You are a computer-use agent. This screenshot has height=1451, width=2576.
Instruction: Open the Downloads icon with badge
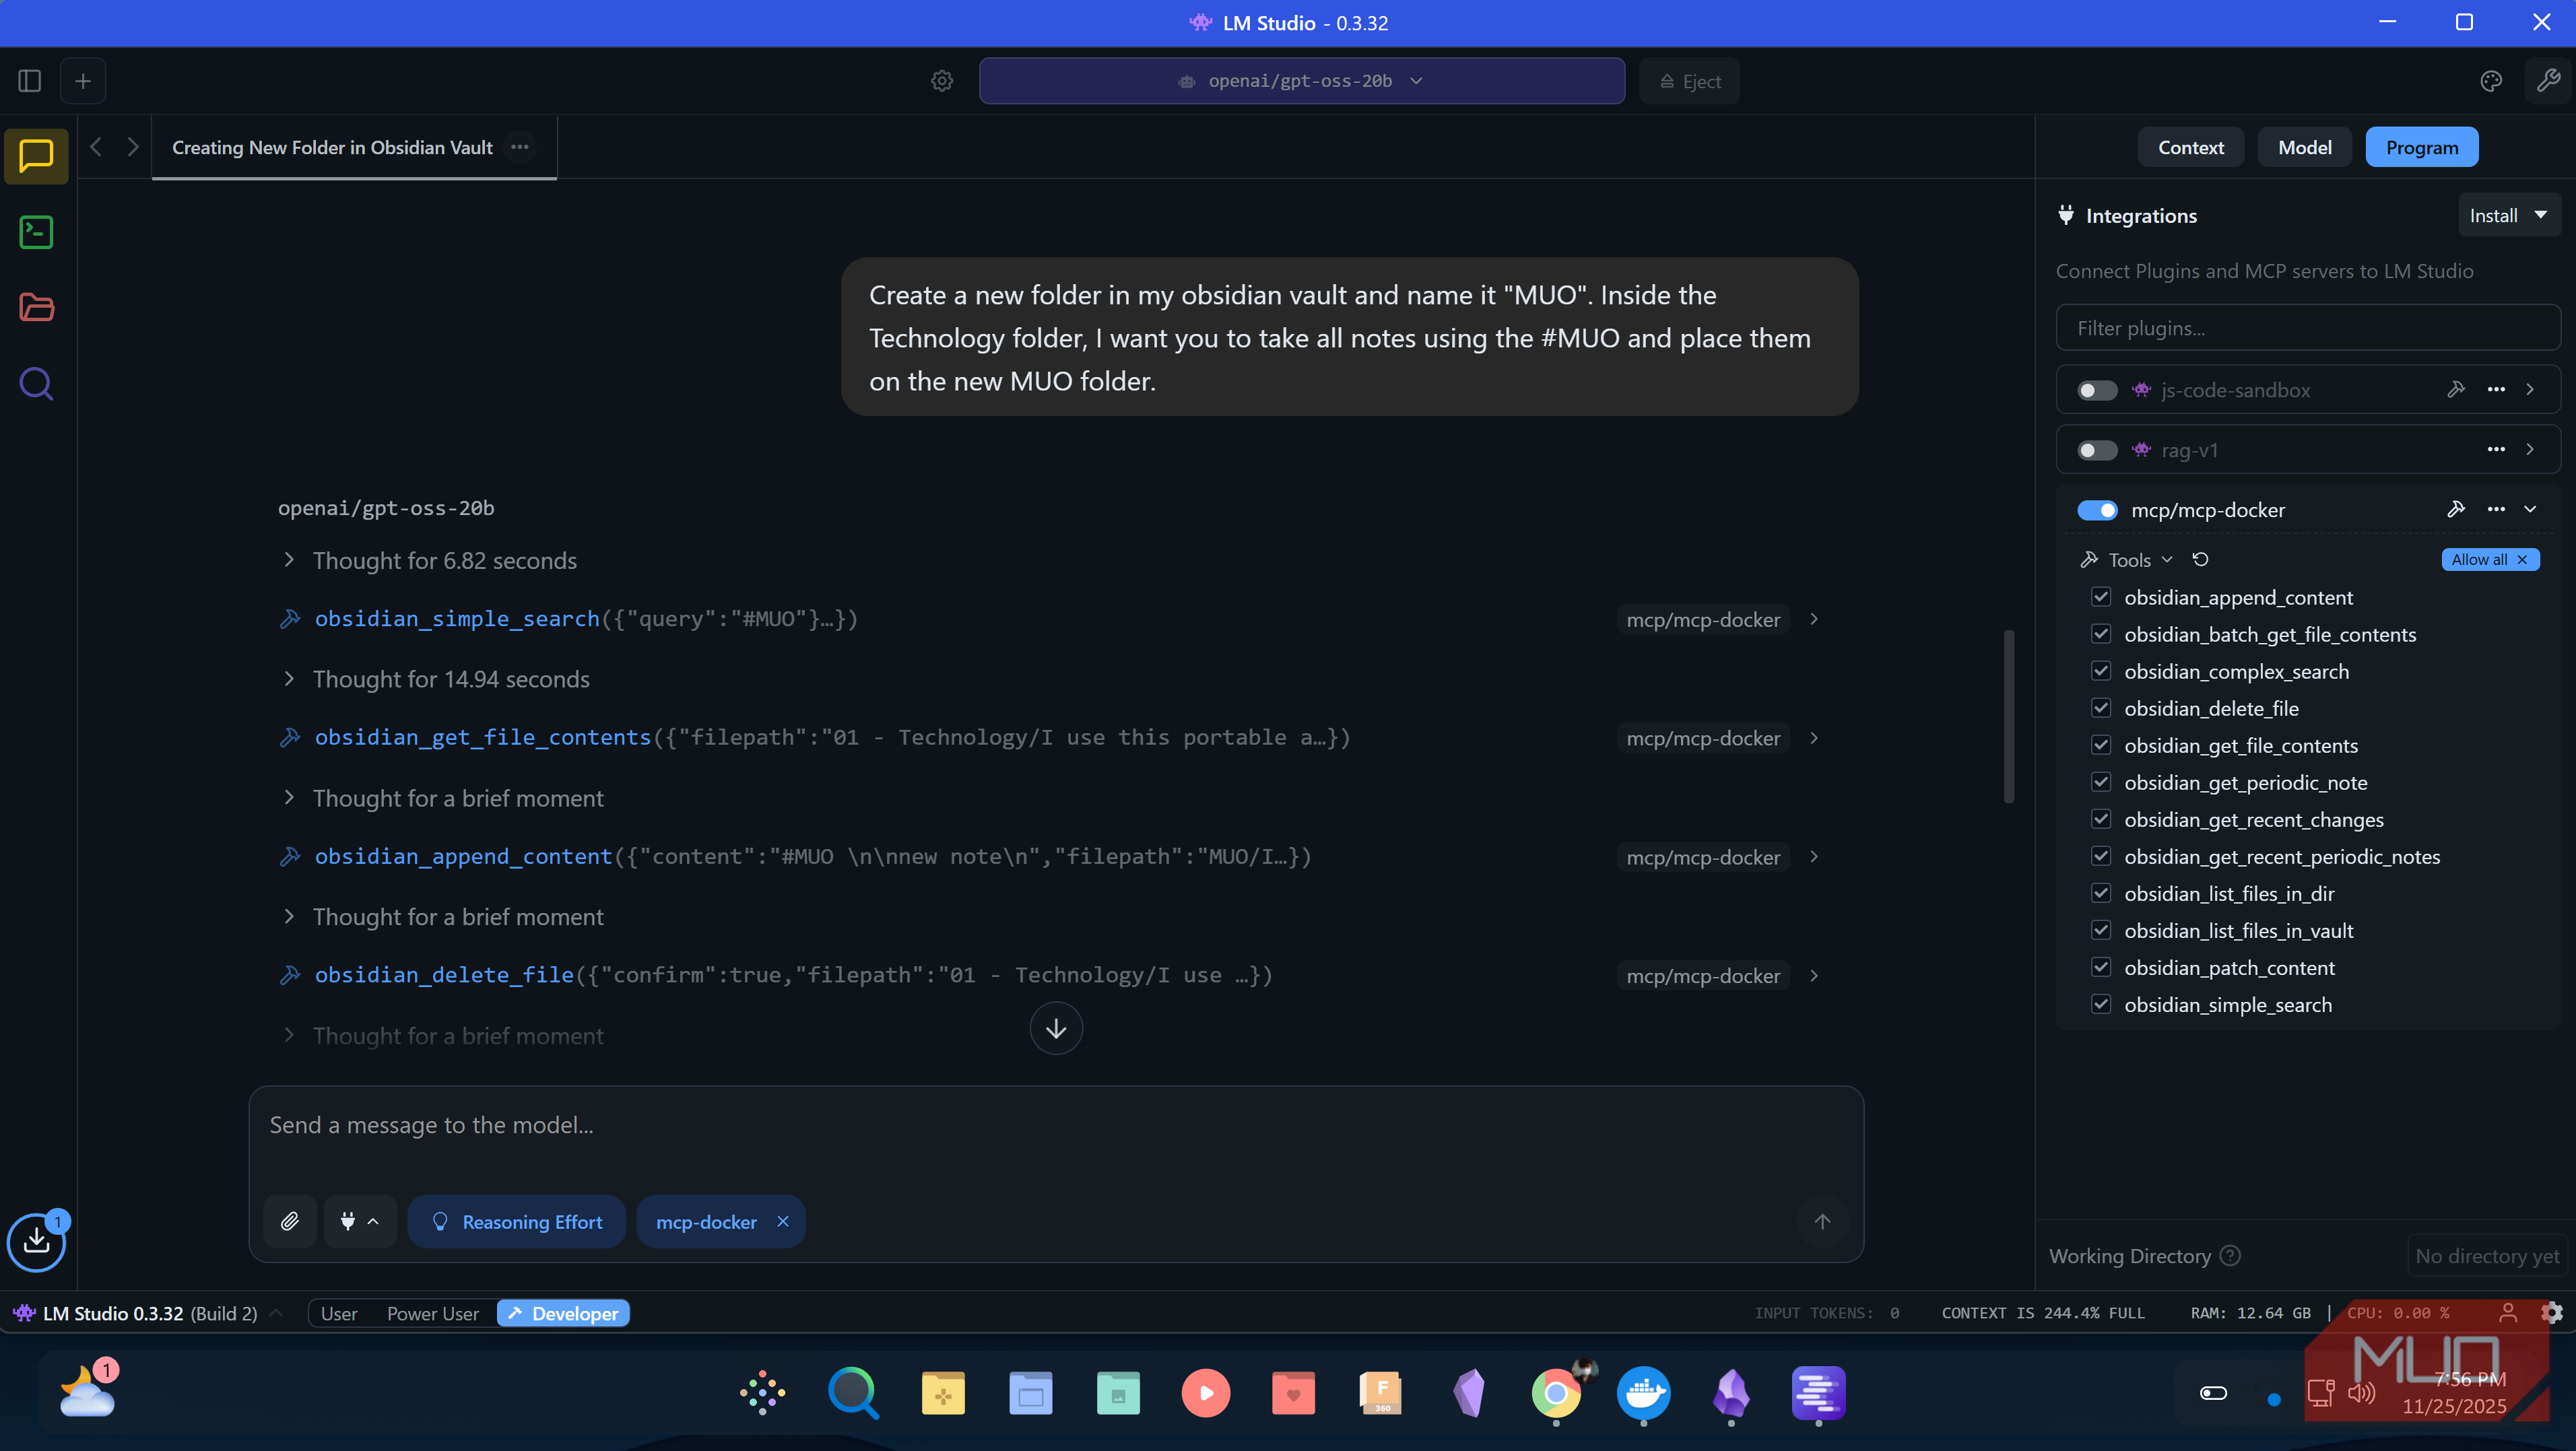[37, 1241]
